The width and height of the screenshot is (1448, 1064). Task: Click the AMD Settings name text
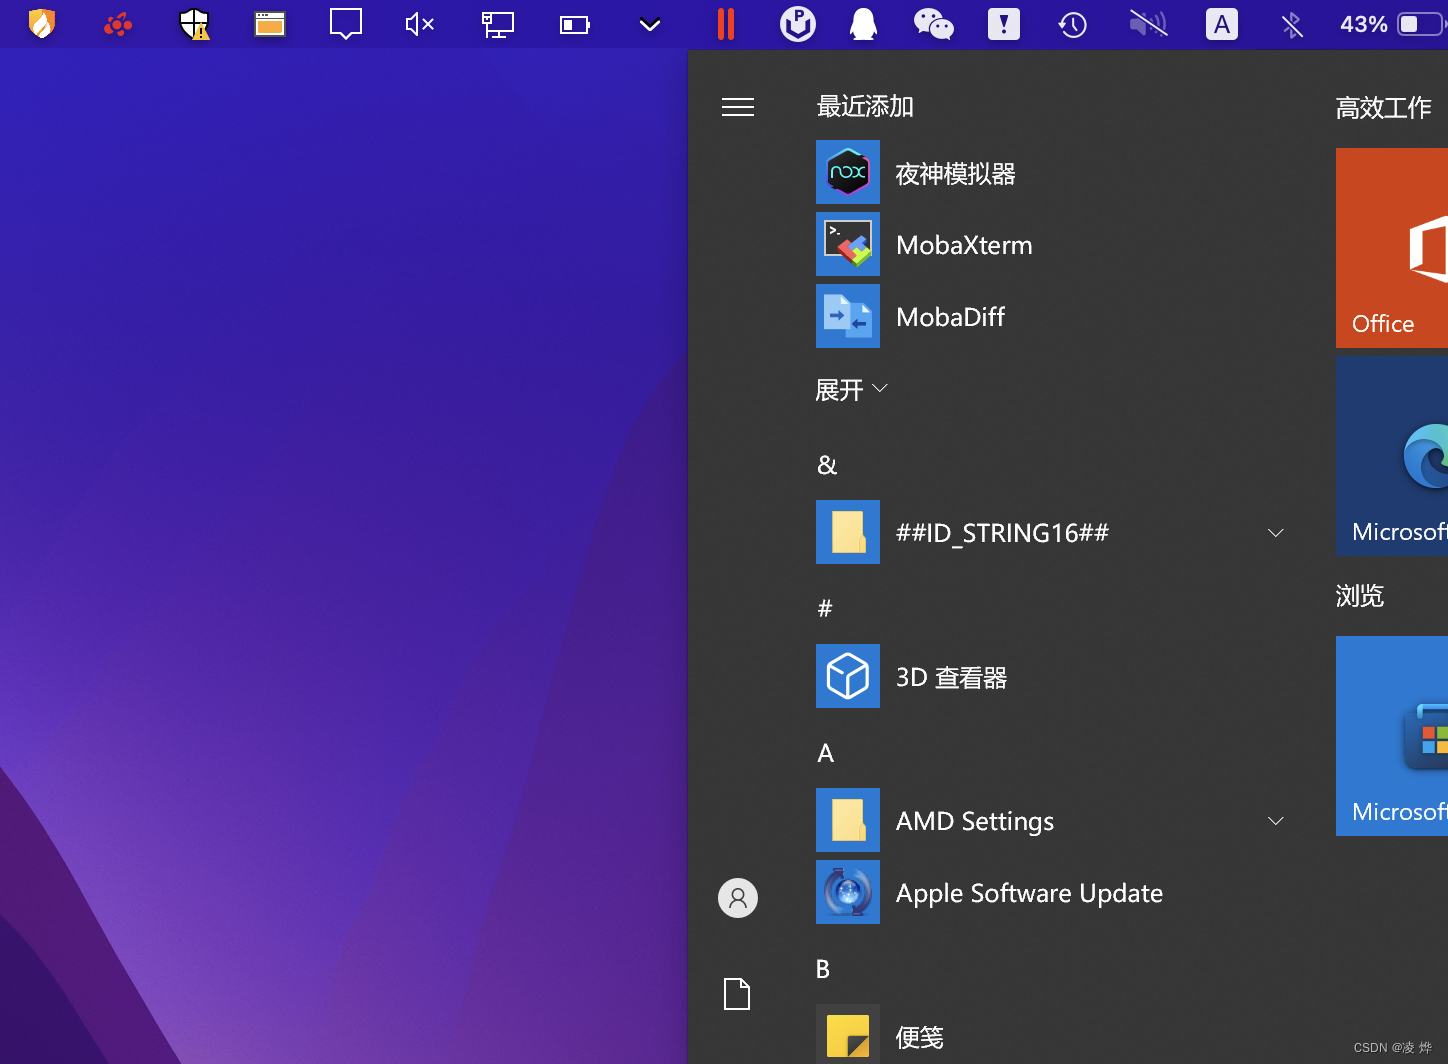(x=975, y=821)
